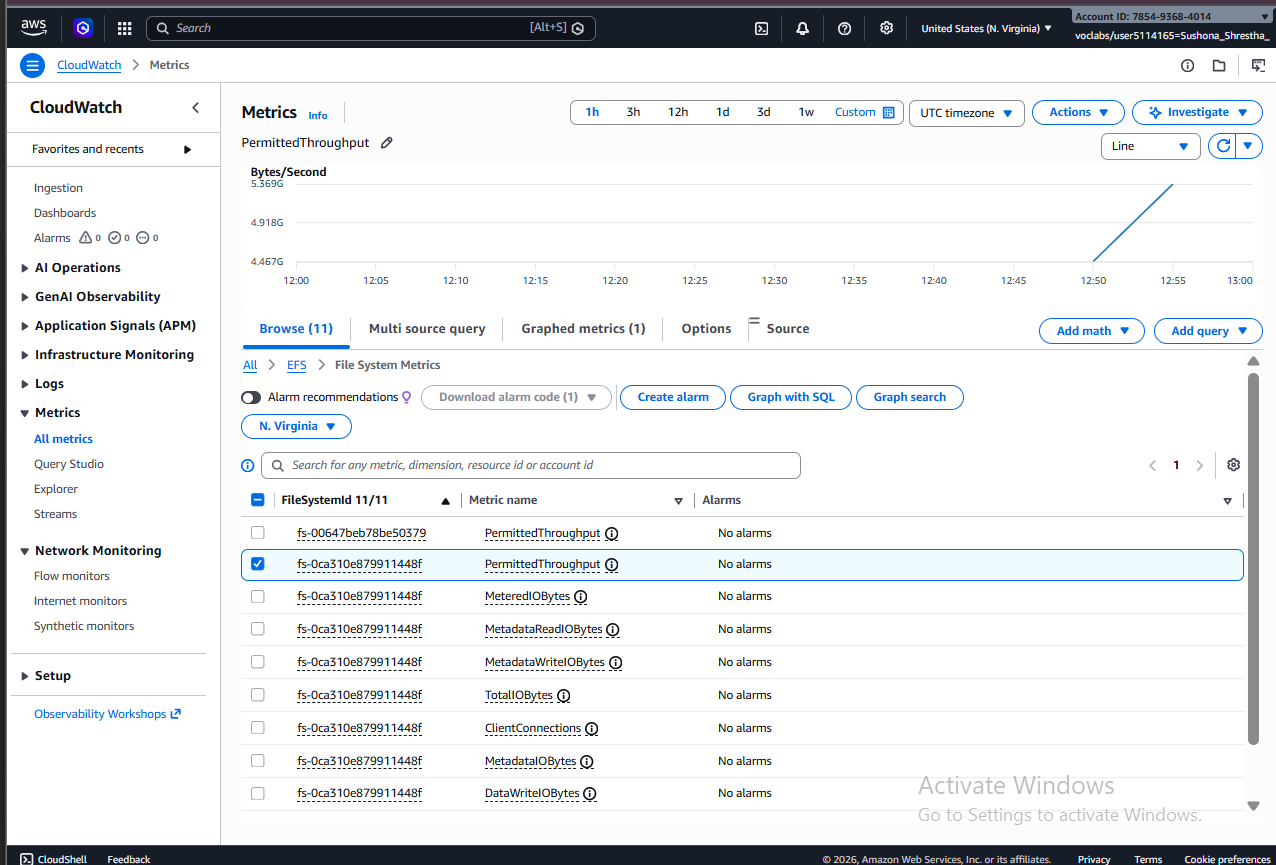Open the Add query dropdown
Viewport: 1276px width, 865px height.
click(1208, 331)
